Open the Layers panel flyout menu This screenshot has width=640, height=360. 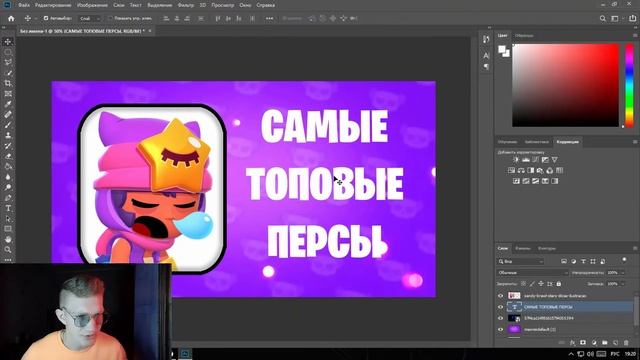pos(635,248)
